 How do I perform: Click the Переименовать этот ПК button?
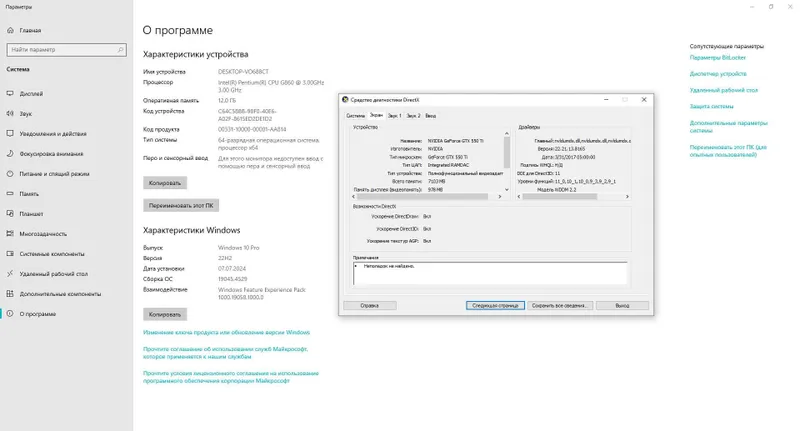point(181,206)
